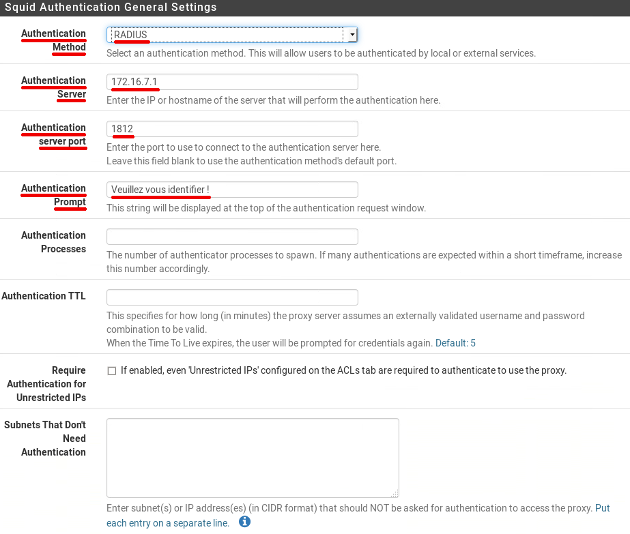Click the Require Authentication for Unrestricted IPs label
The image size is (630, 534).
46,384
